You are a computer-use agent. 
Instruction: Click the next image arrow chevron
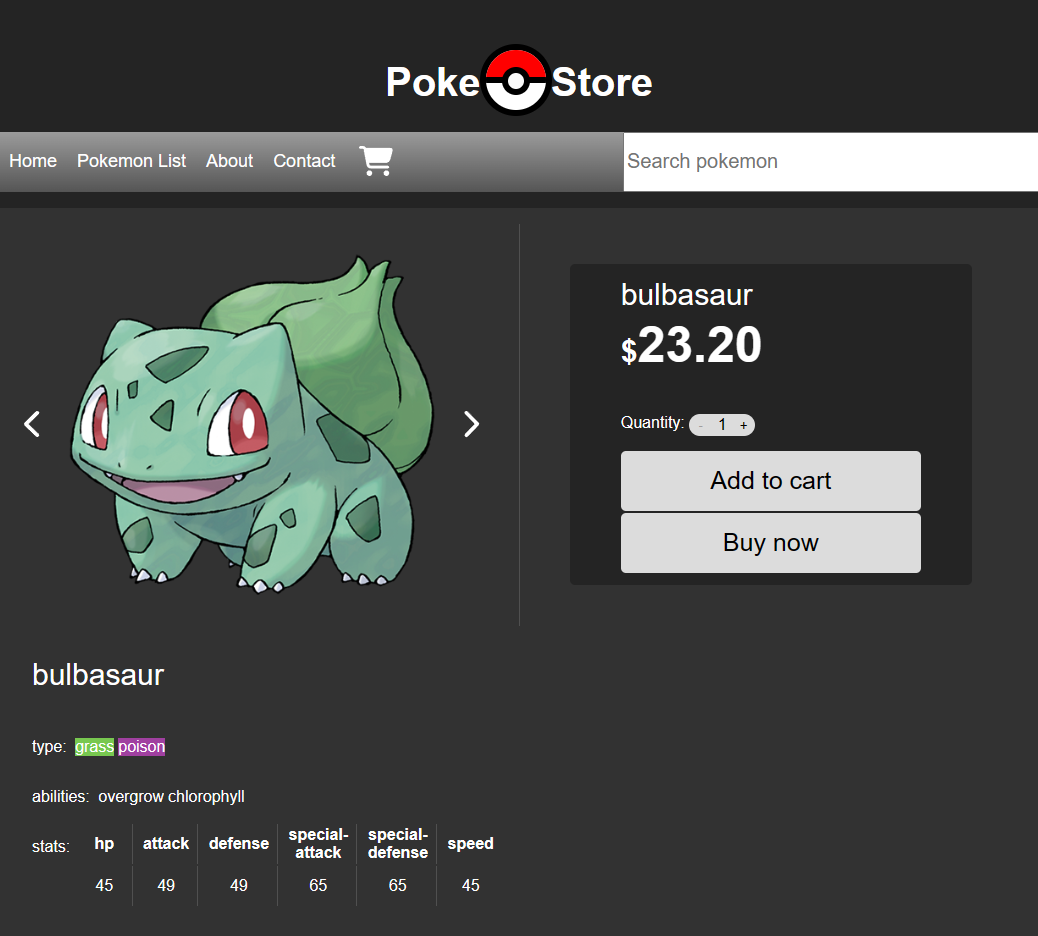point(471,424)
